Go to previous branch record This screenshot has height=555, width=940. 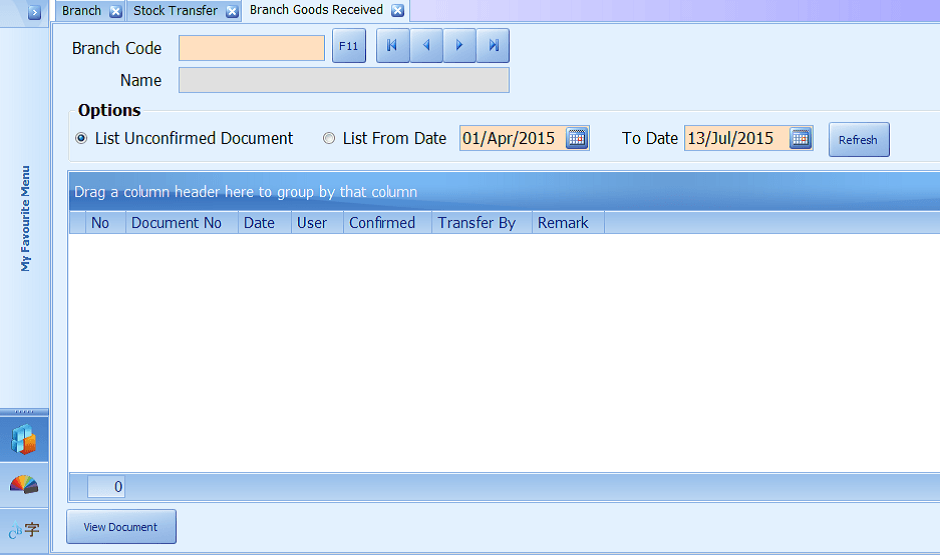[x=426, y=46]
